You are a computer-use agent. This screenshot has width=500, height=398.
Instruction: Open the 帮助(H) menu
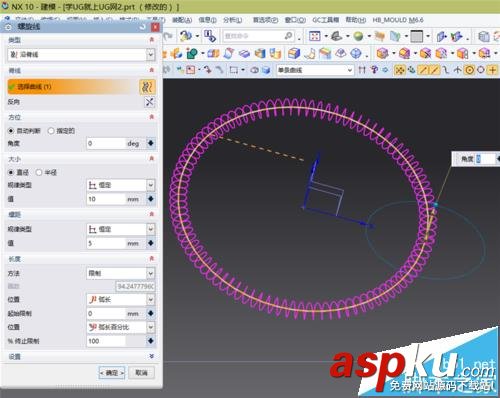(x=356, y=20)
